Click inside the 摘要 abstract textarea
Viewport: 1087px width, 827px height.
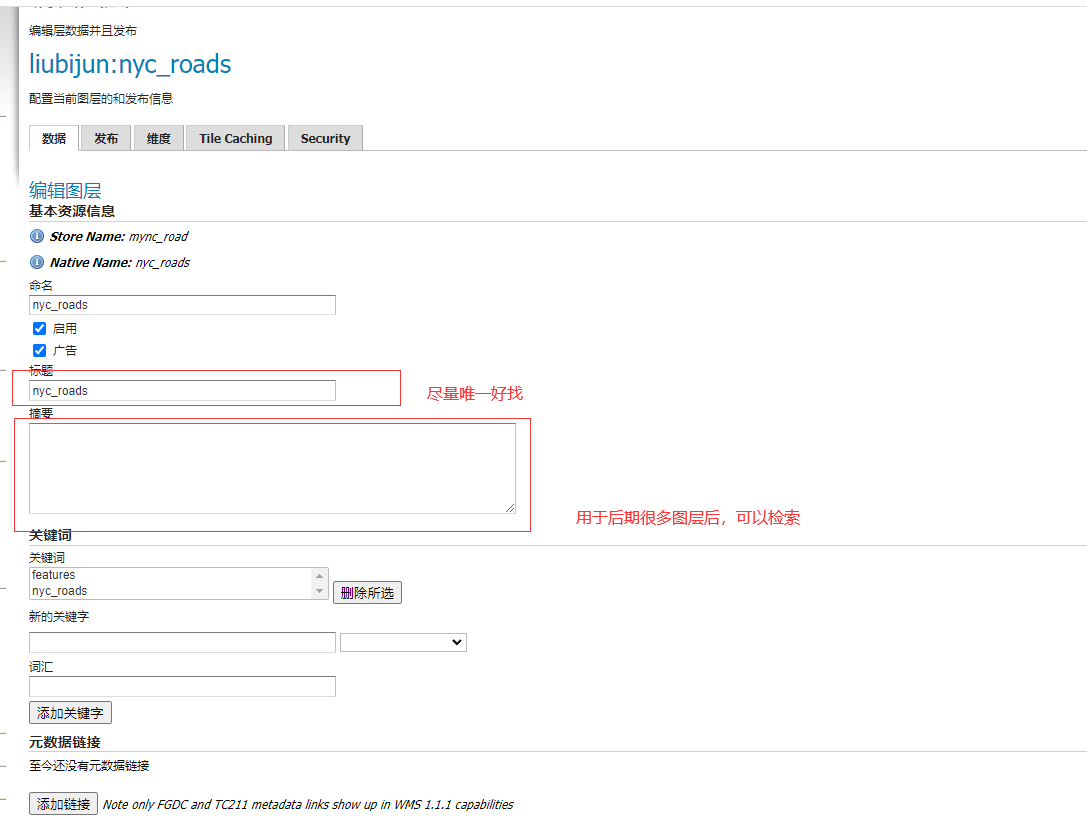tap(272, 469)
